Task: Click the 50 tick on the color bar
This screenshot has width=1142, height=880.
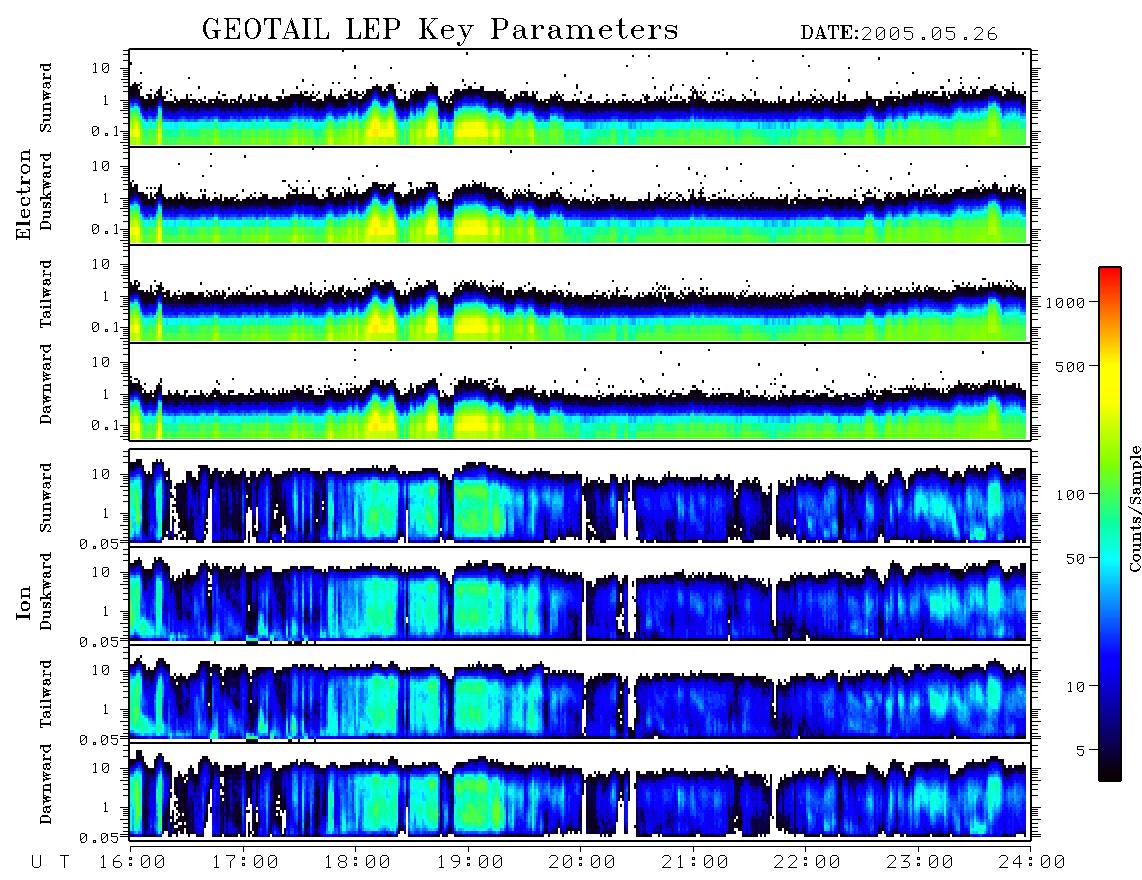Action: tap(1074, 559)
